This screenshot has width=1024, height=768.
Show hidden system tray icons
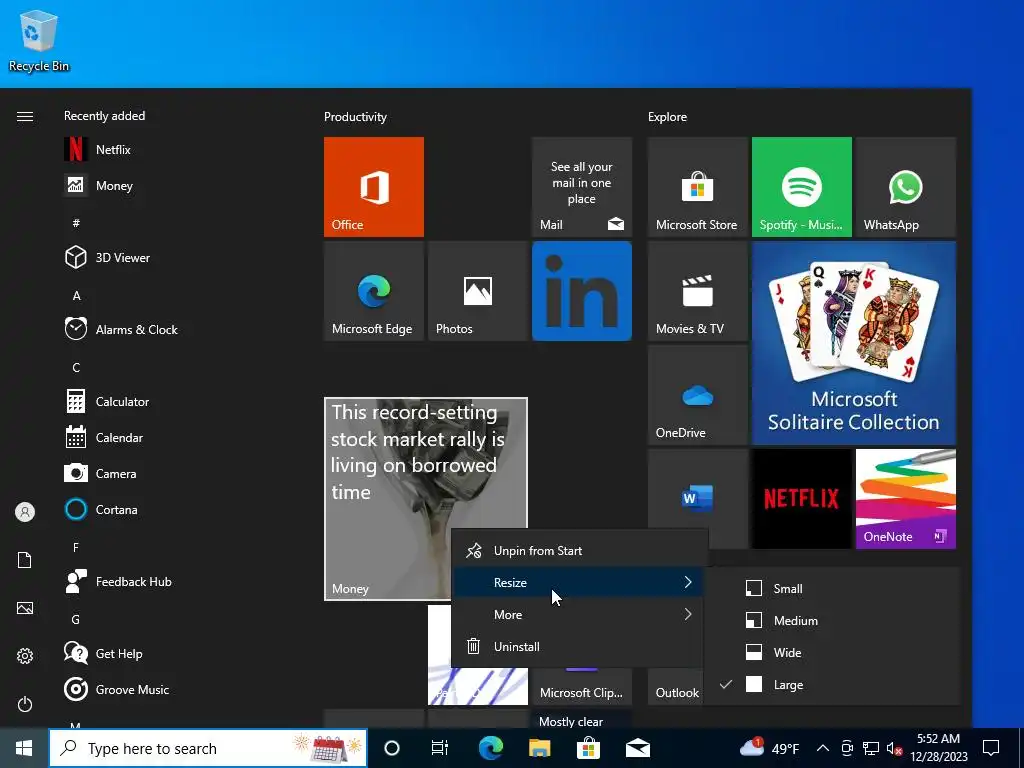pos(823,748)
